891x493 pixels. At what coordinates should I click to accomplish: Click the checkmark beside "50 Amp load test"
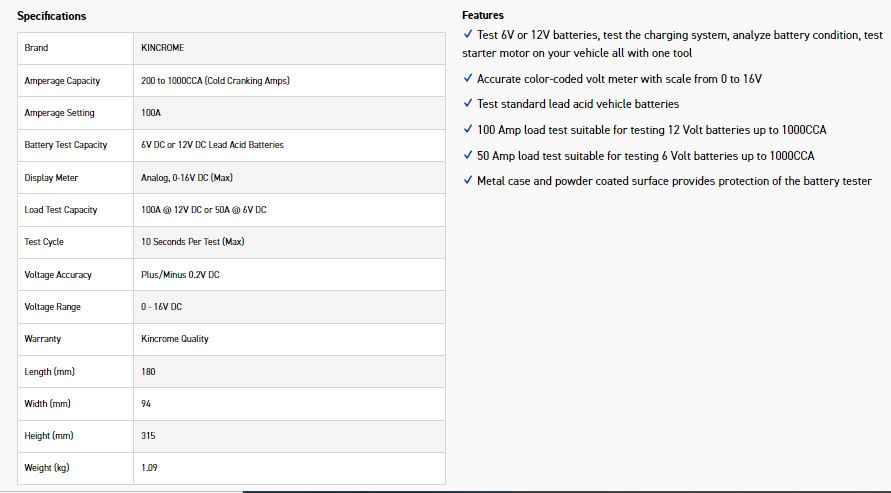(468, 156)
